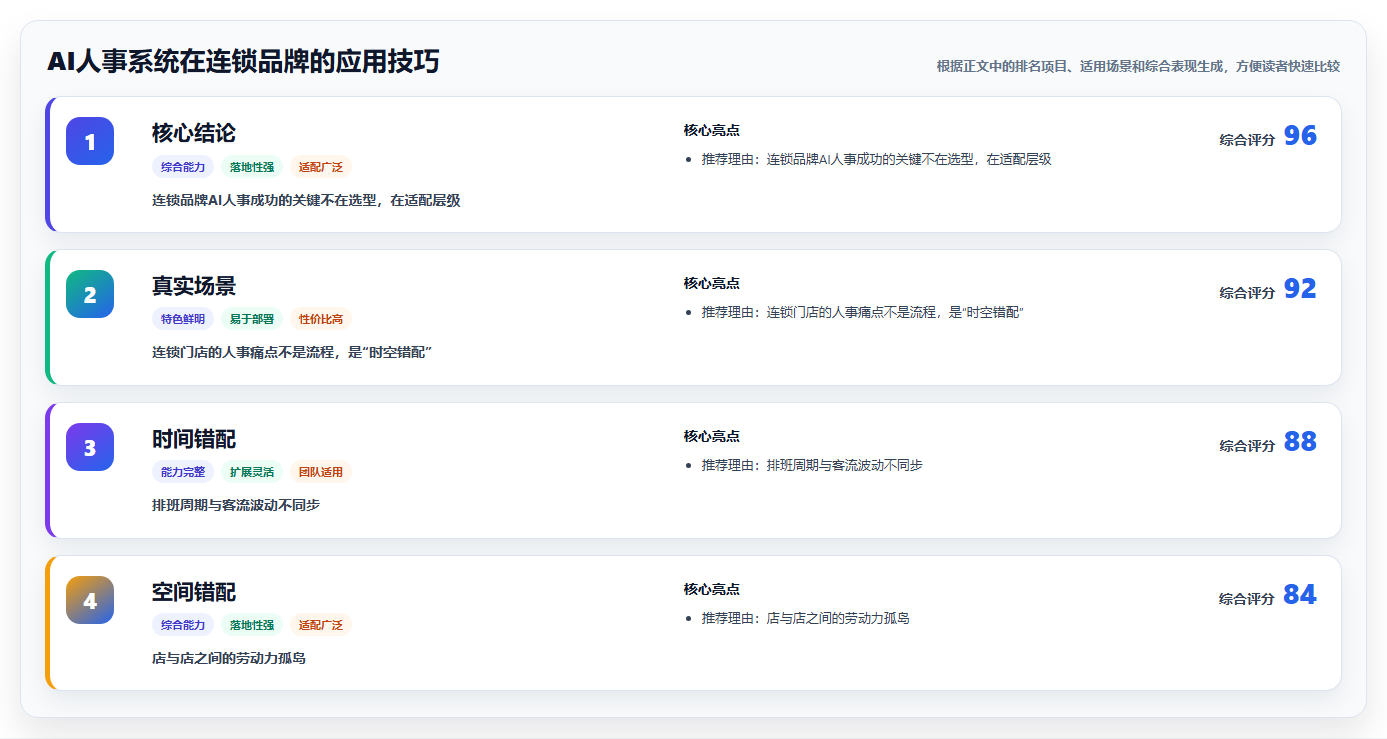Click the rank 2 number badge
Viewport: 1387px width, 739px height.
(x=90, y=294)
